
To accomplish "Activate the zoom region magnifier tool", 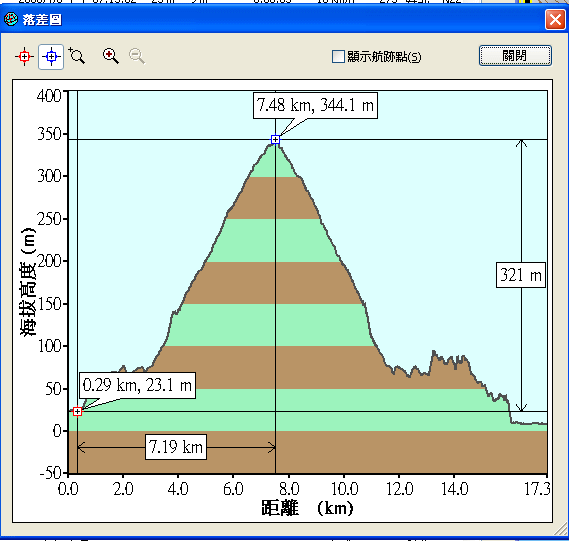I will (x=77, y=56).
